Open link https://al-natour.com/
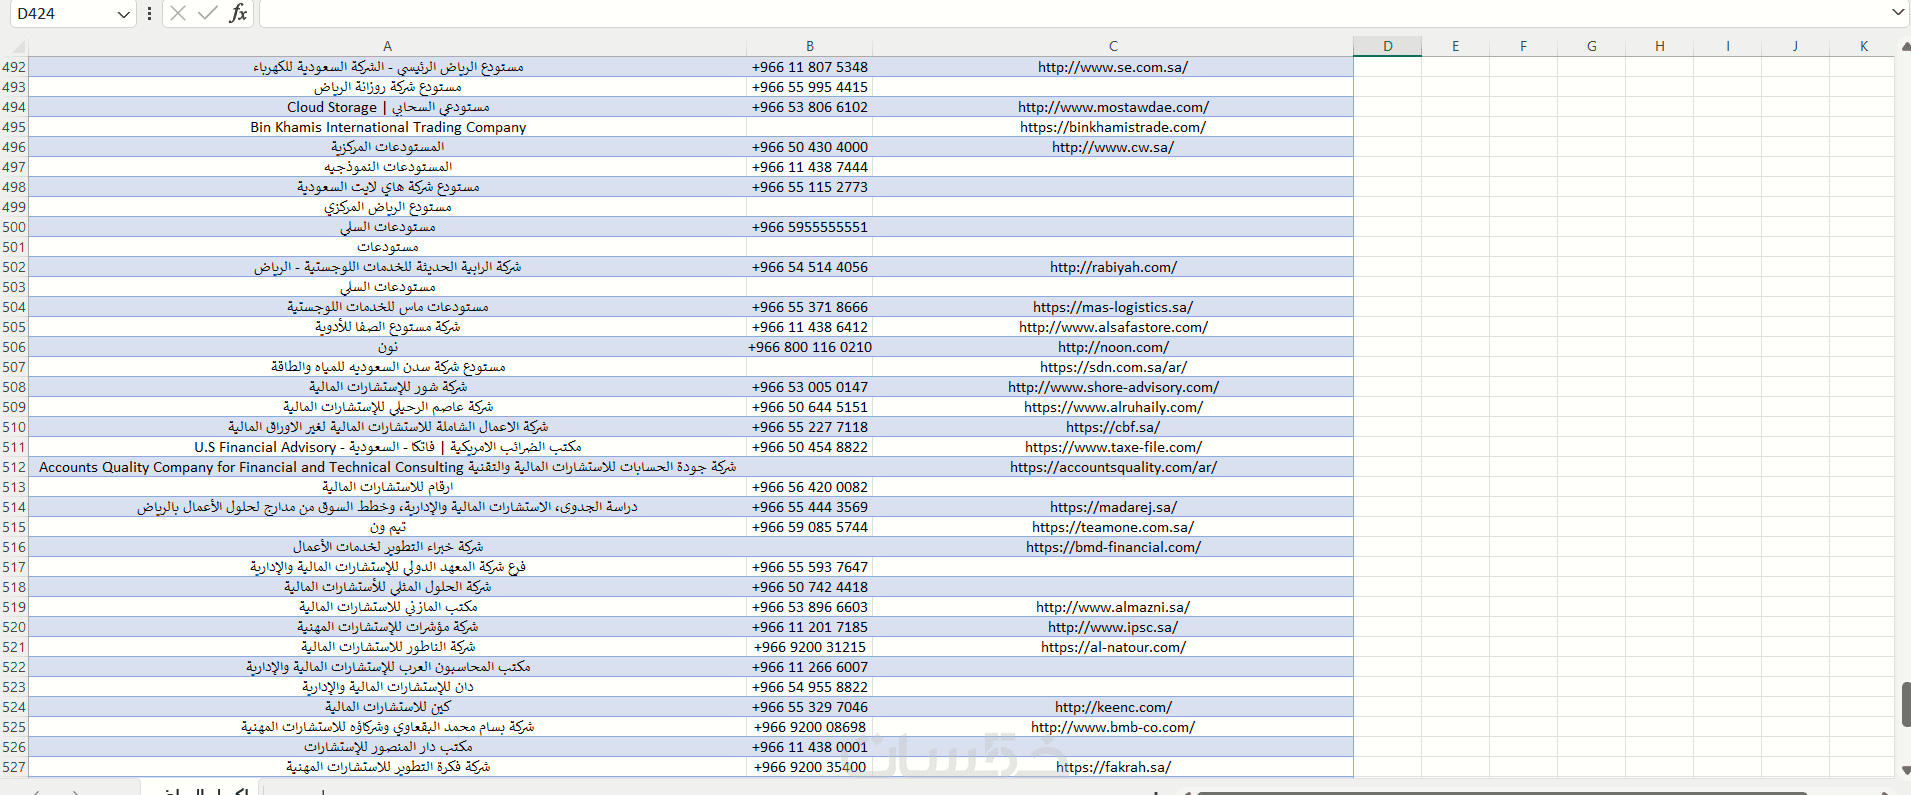The width and height of the screenshot is (1911, 795). pos(1113,647)
